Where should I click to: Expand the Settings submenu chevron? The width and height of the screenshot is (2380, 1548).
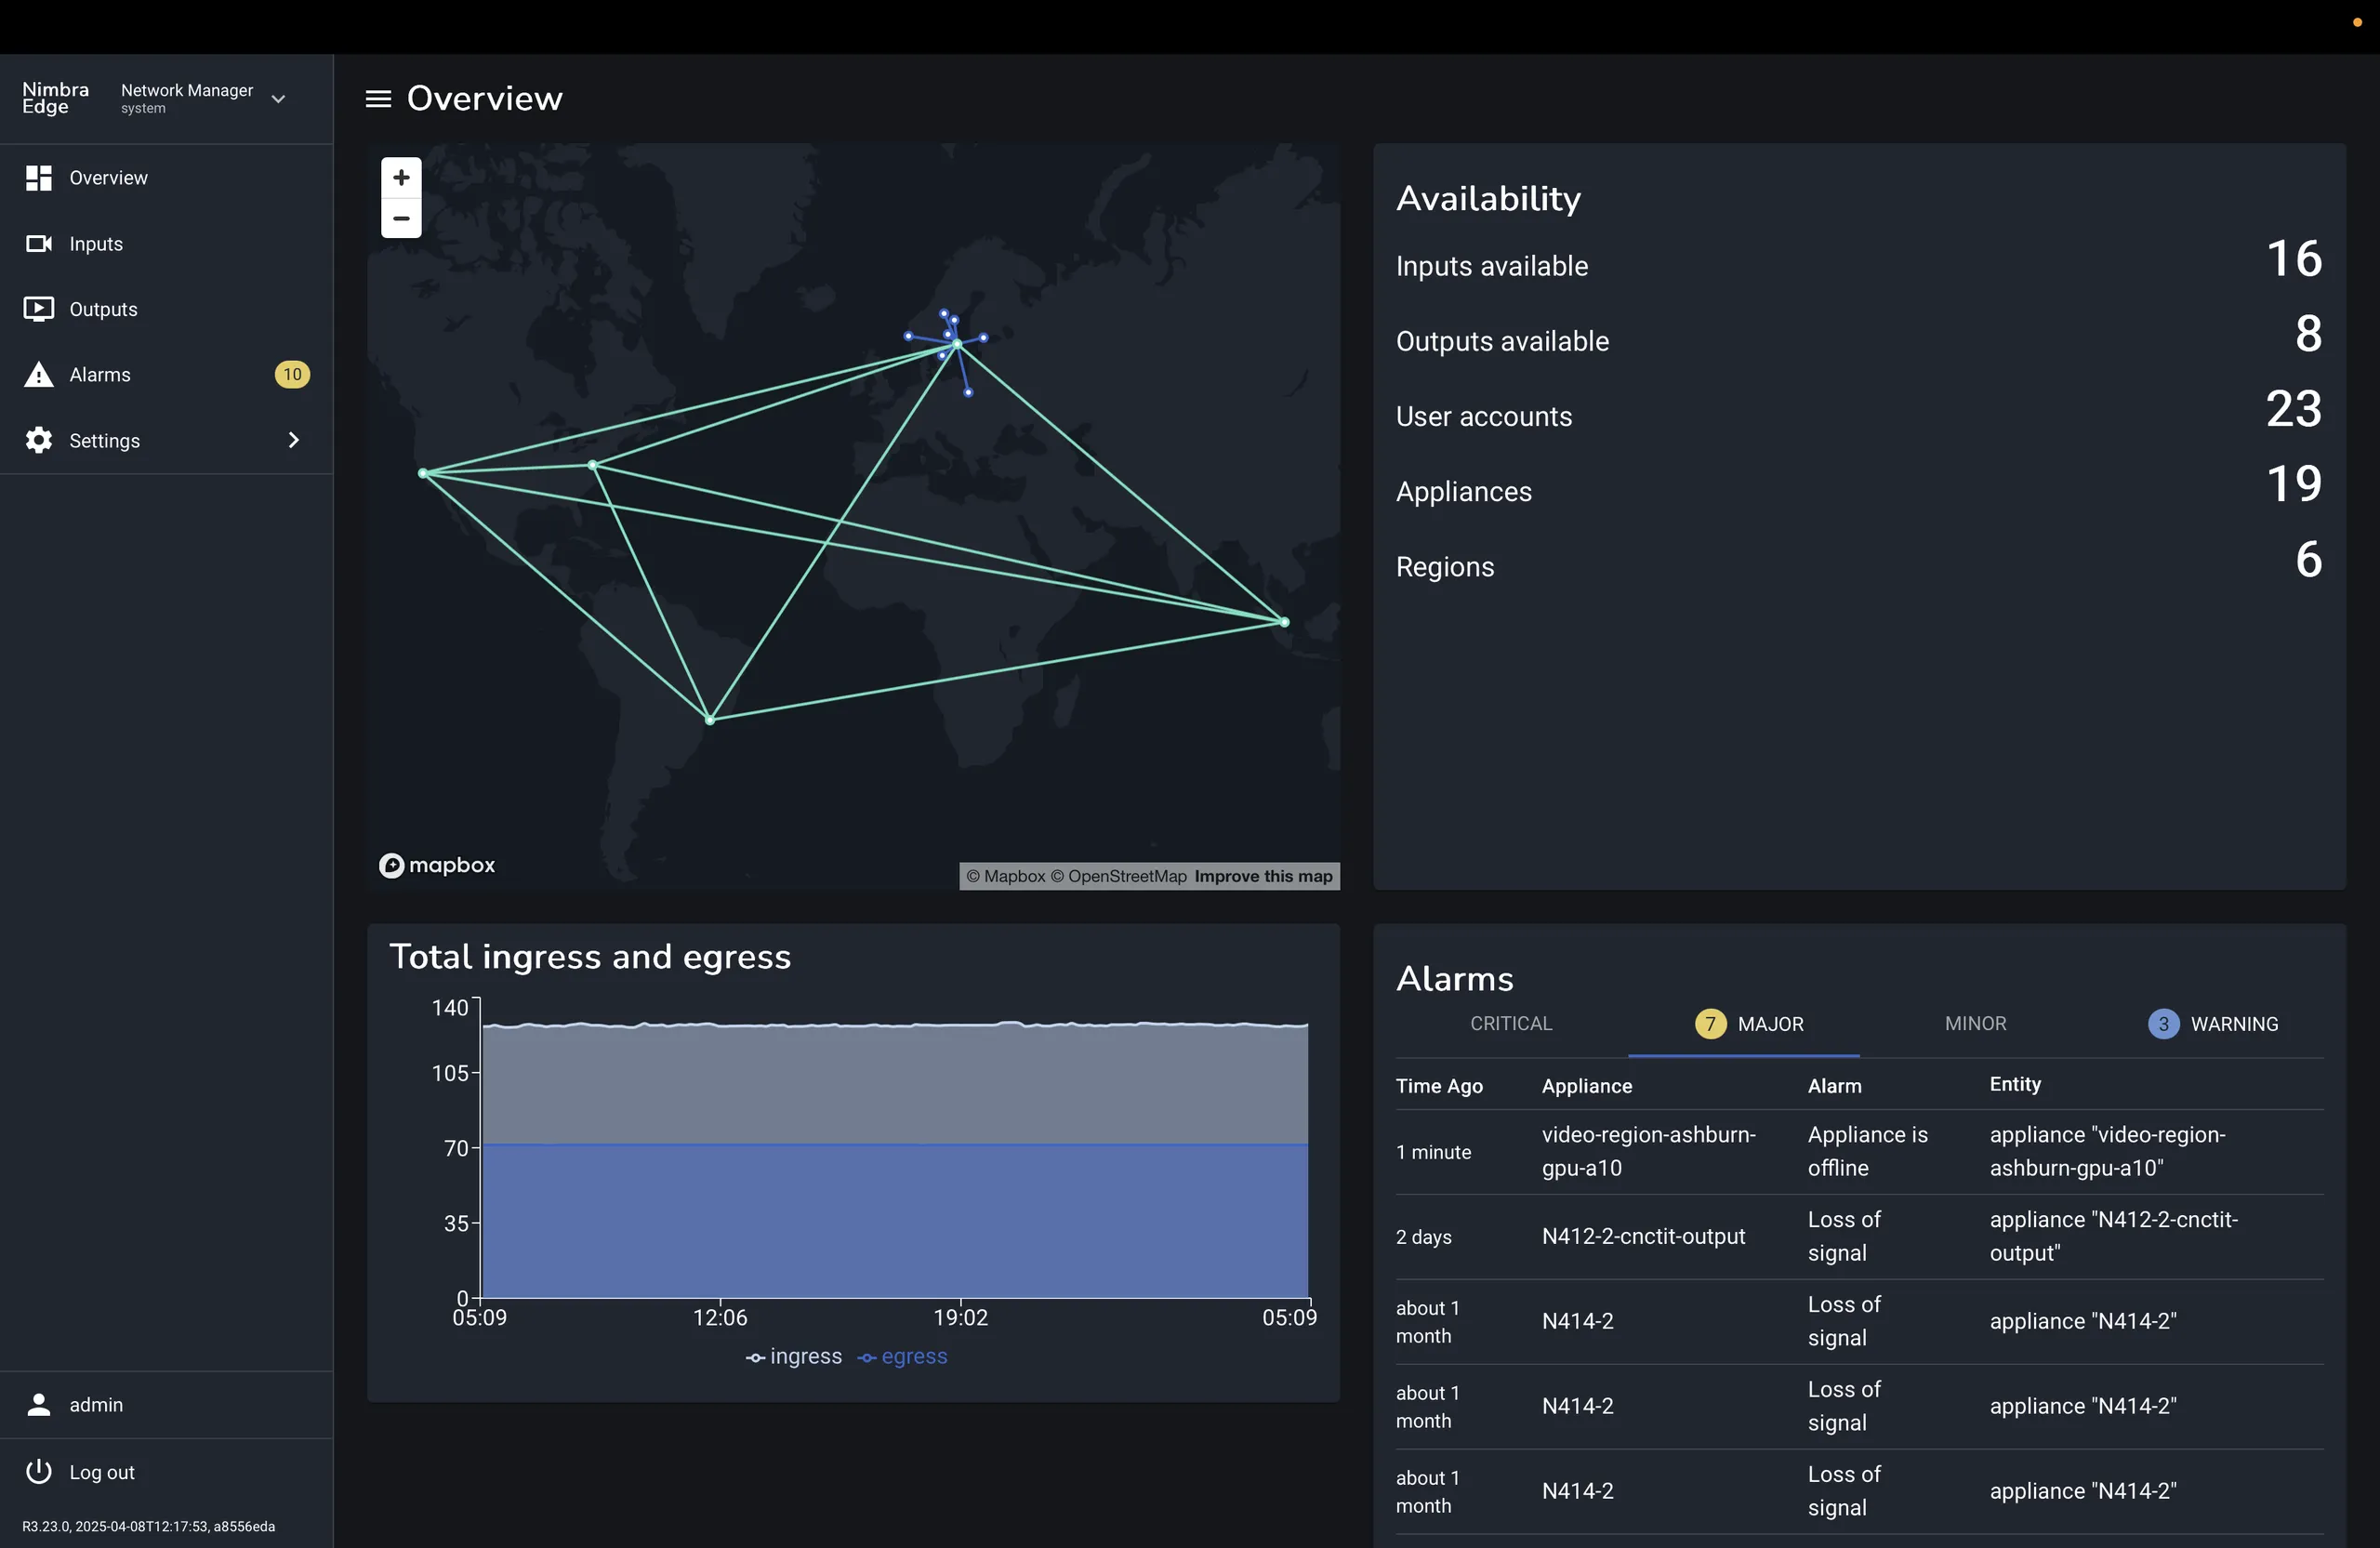pyautogui.click(x=293, y=440)
